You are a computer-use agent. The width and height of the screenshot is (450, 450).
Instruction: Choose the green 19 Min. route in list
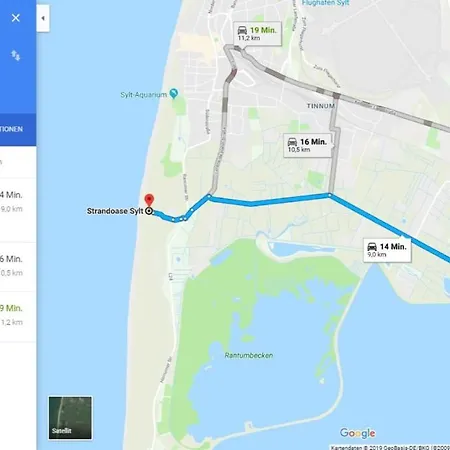(x=18, y=317)
